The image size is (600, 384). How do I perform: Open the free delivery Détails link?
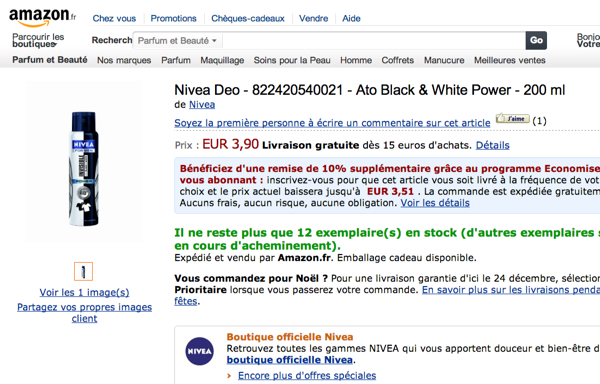coord(492,145)
